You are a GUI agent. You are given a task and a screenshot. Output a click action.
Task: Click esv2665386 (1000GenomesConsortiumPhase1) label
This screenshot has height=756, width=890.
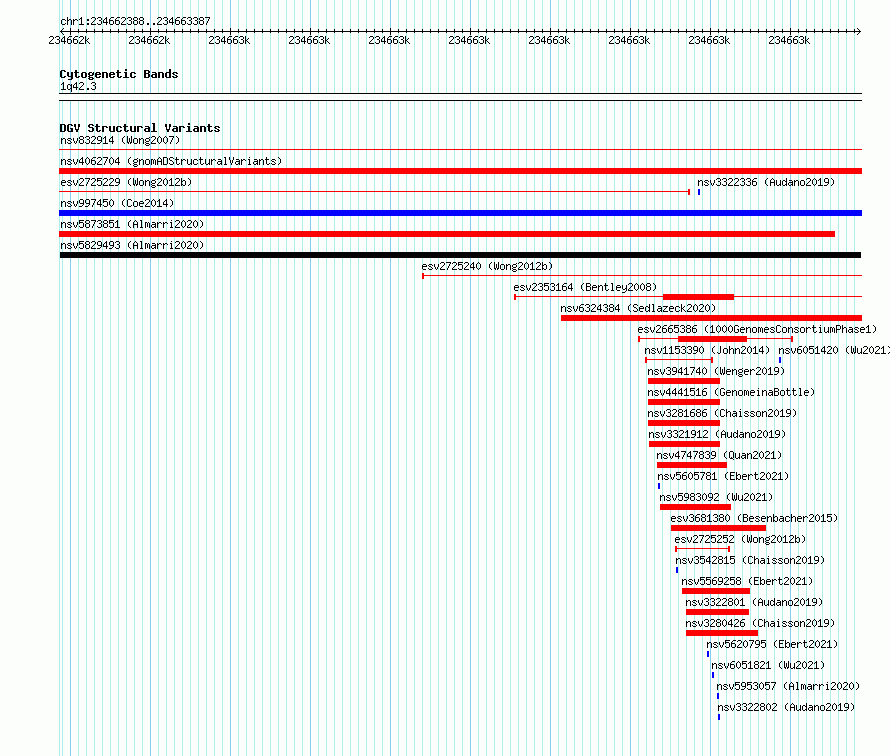(x=757, y=329)
